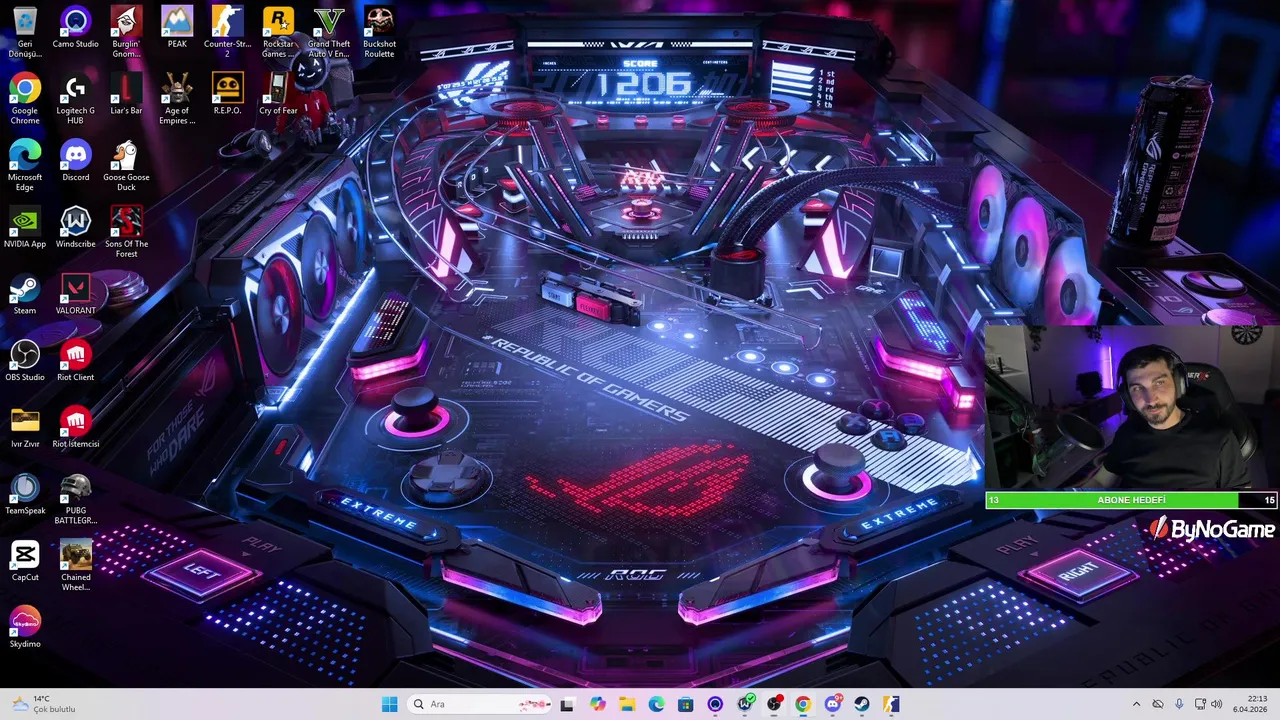Select the Rockstar Games Launcher desktop icon
The height and width of the screenshot is (720, 1280).
click(x=278, y=32)
